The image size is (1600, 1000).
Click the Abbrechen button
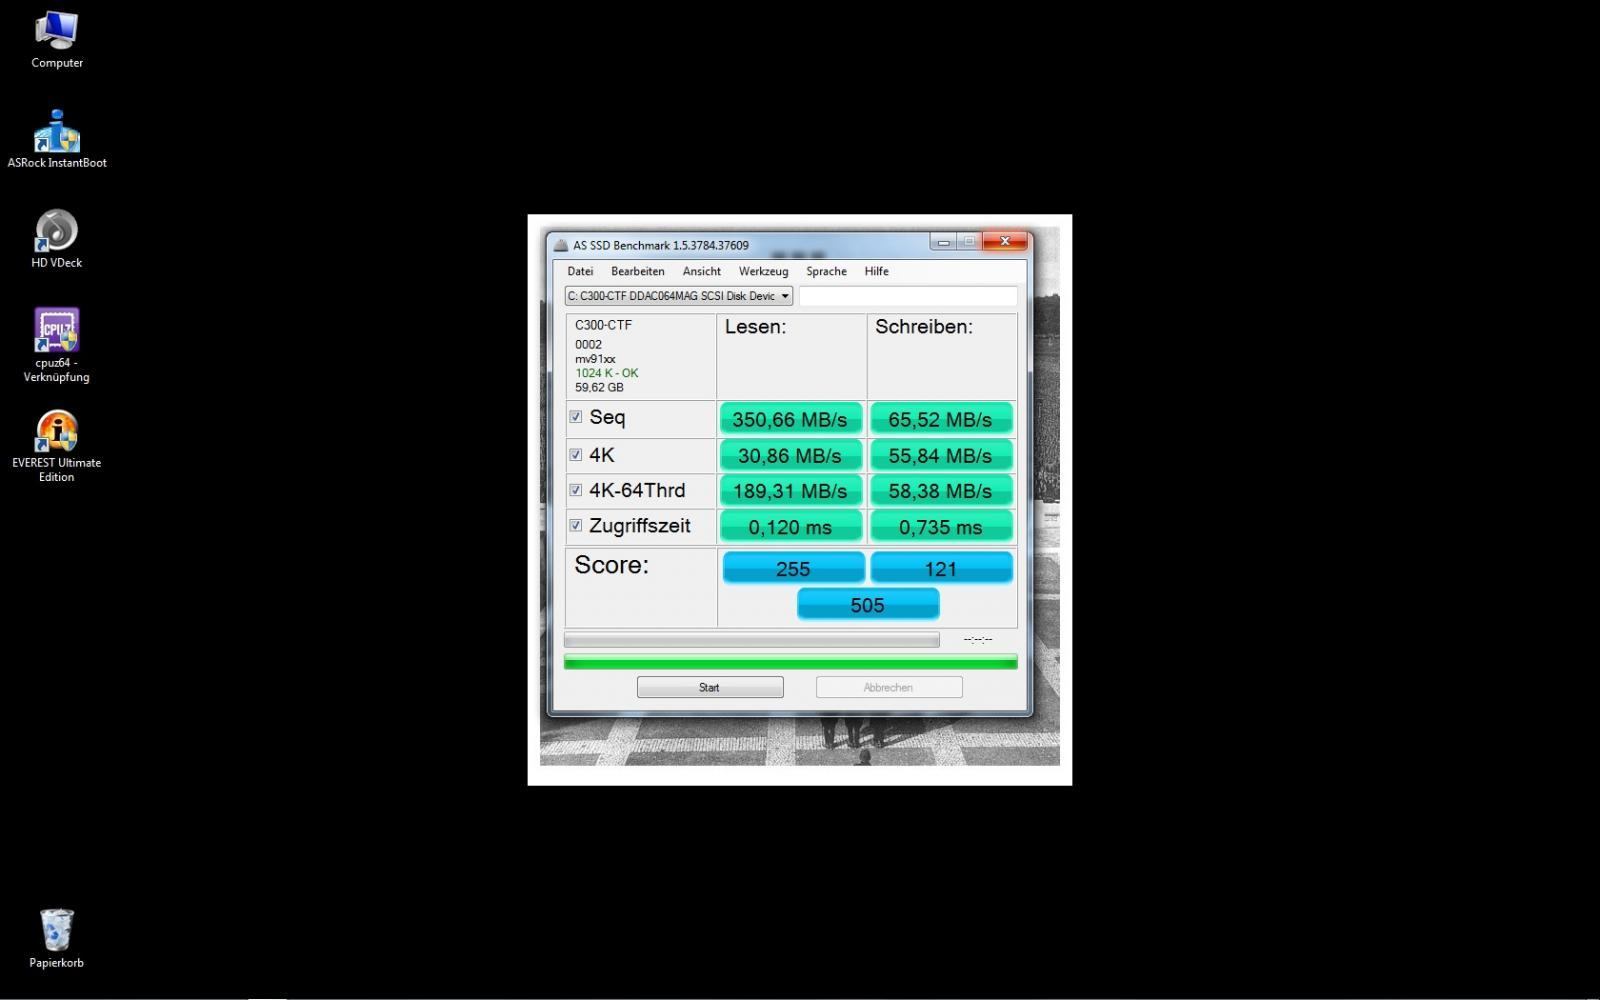[x=889, y=687]
